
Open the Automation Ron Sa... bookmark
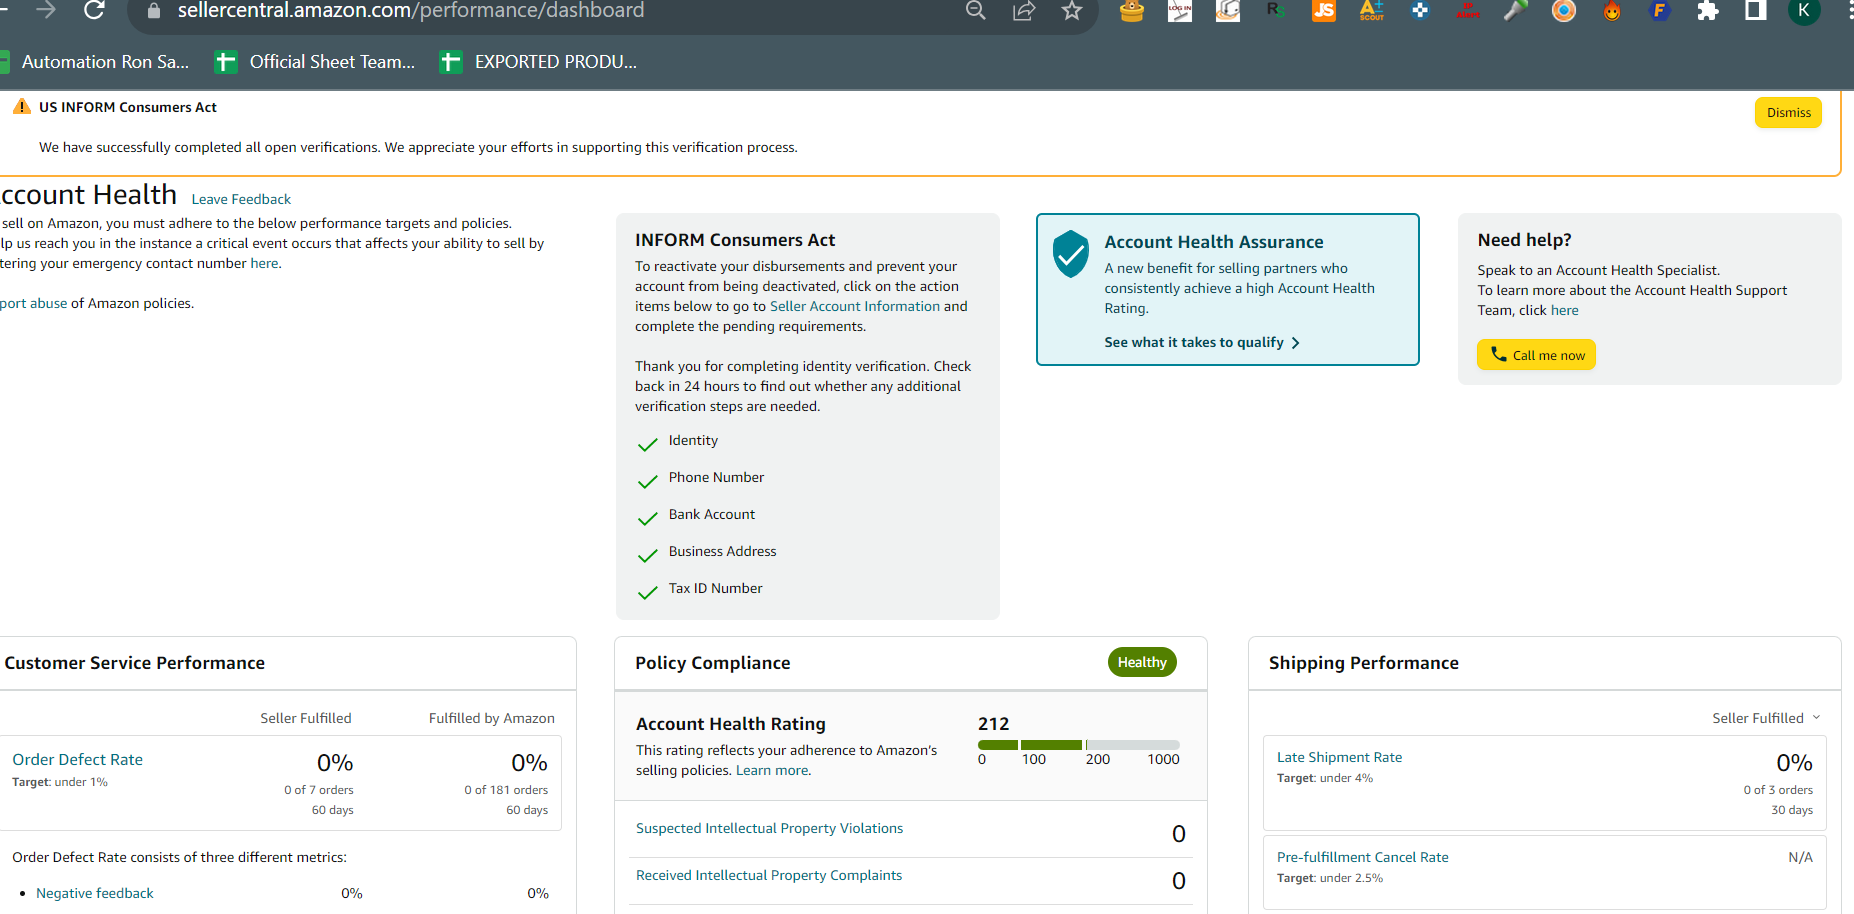[x=95, y=62]
